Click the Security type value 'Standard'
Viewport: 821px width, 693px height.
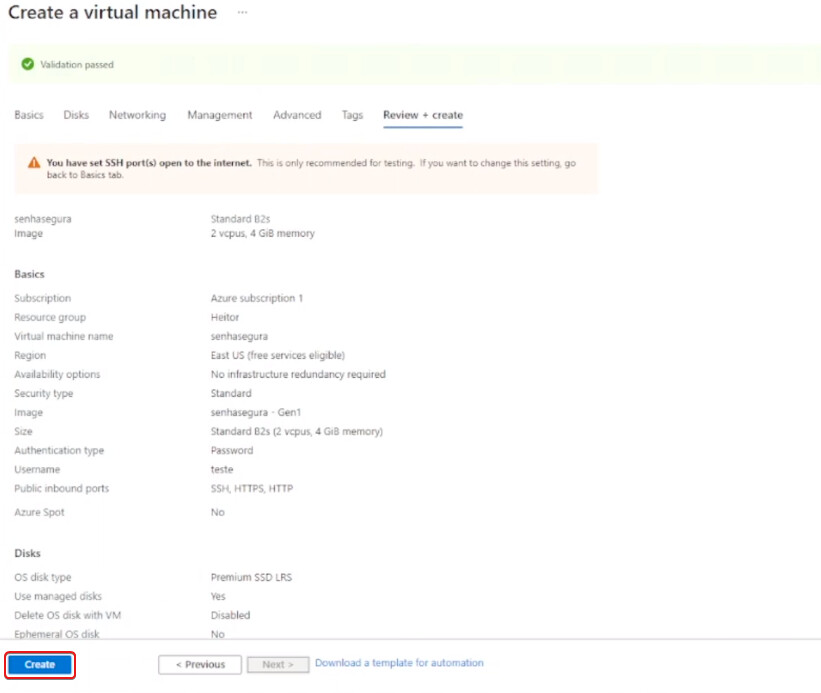coord(231,393)
